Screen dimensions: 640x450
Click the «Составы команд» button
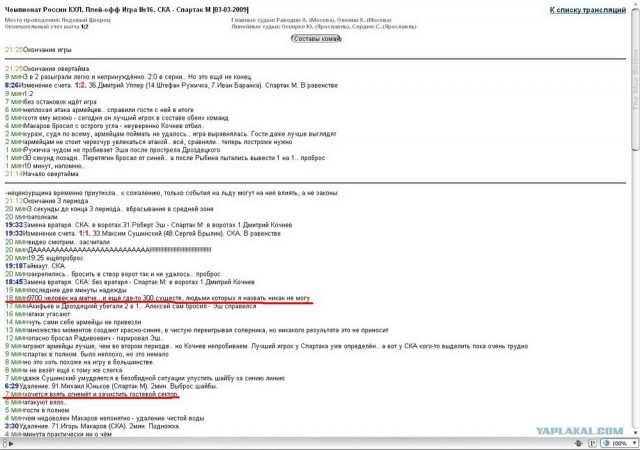pos(316,39)
